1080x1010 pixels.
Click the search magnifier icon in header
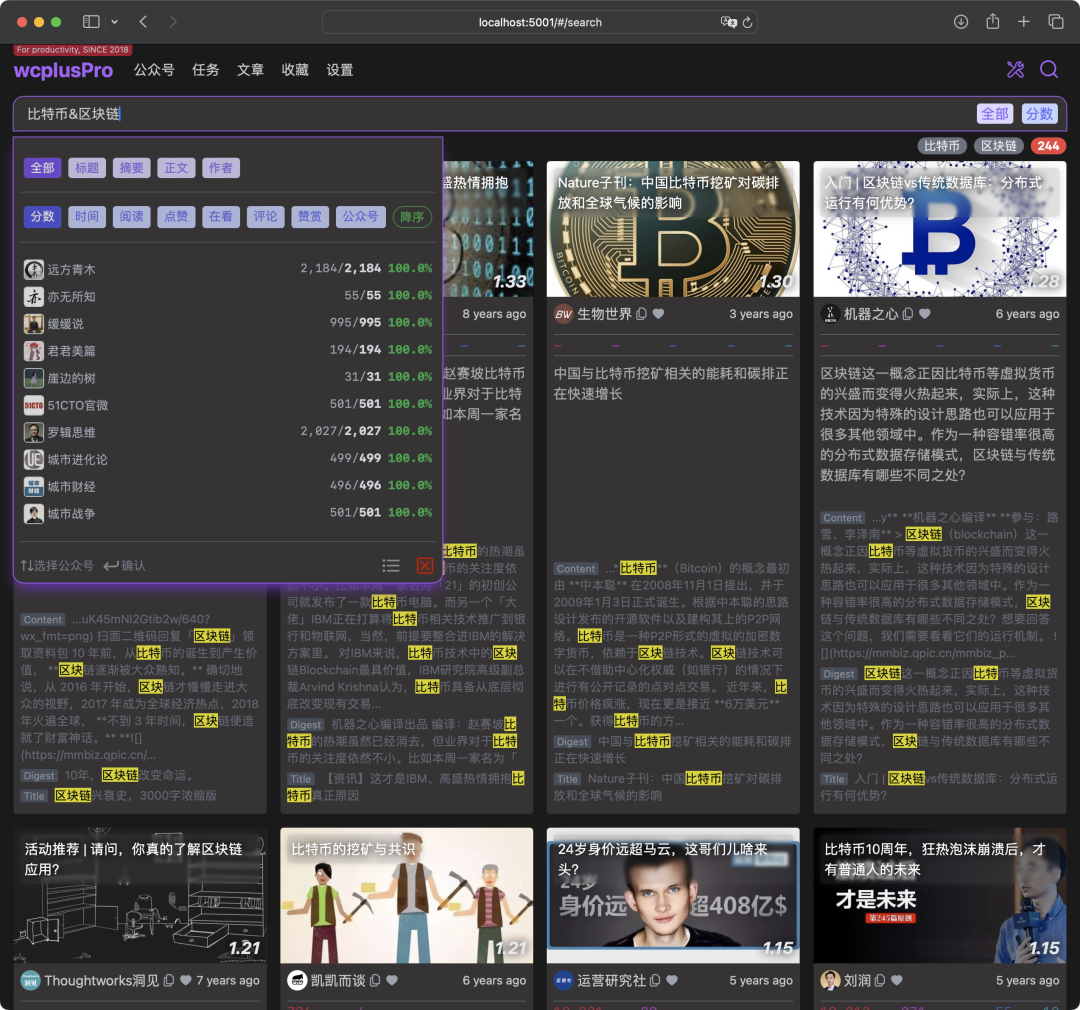coord(1048,70)
